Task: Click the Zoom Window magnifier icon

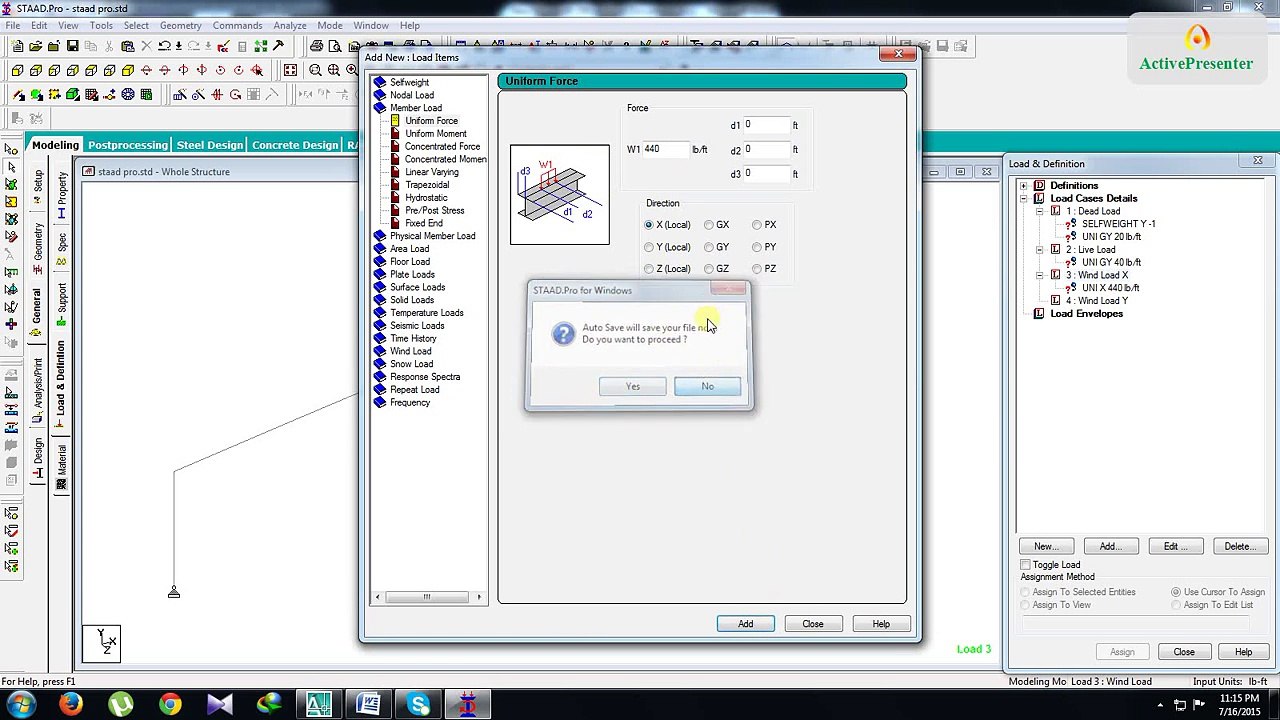Action: 315,70
